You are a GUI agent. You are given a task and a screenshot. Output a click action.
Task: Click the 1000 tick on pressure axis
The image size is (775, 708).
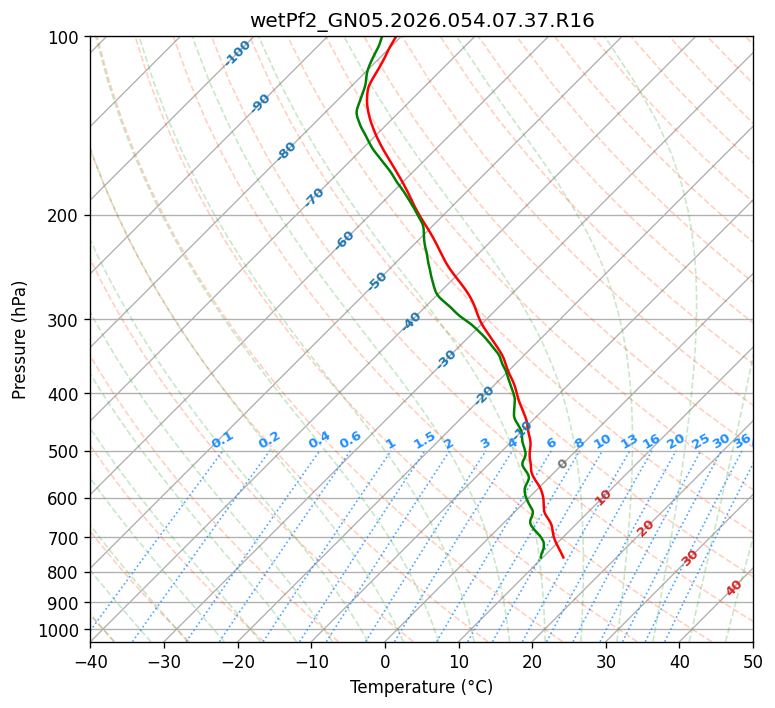click(x=62, y=630)
